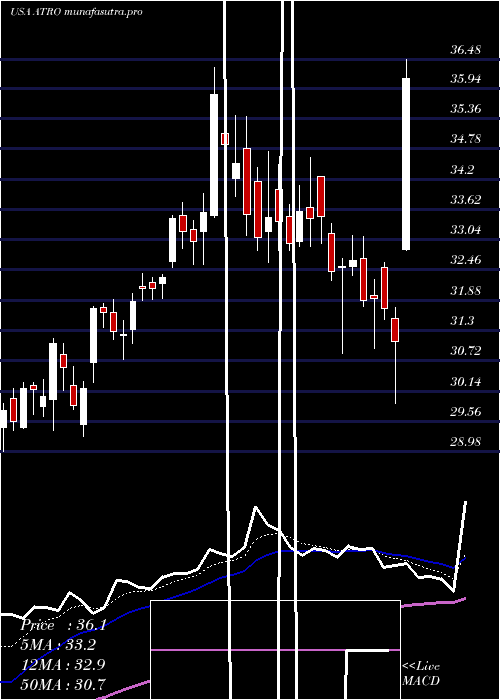Viewport: 500px width, 700px height.
Task: Click the 32.46 price axis label
Action: click(x=466, y=260)
